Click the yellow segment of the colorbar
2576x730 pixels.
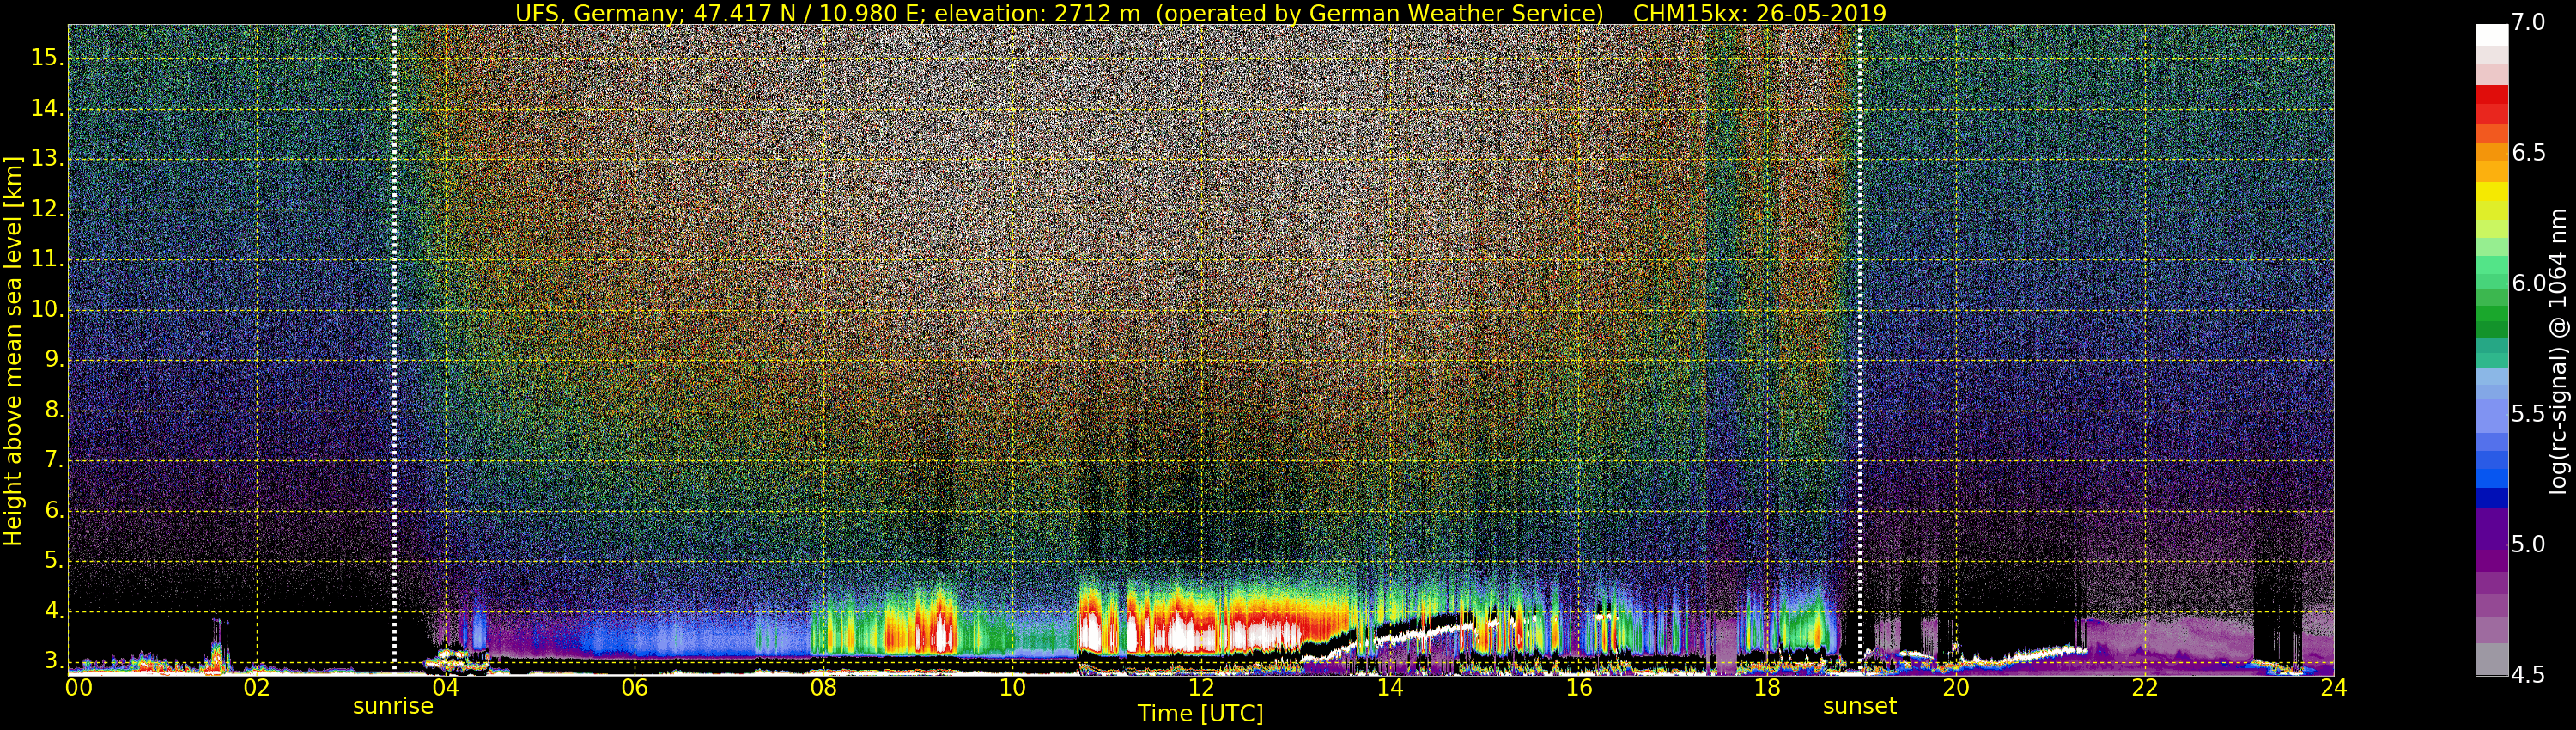pyautogui.click(x=2491, y=192)
